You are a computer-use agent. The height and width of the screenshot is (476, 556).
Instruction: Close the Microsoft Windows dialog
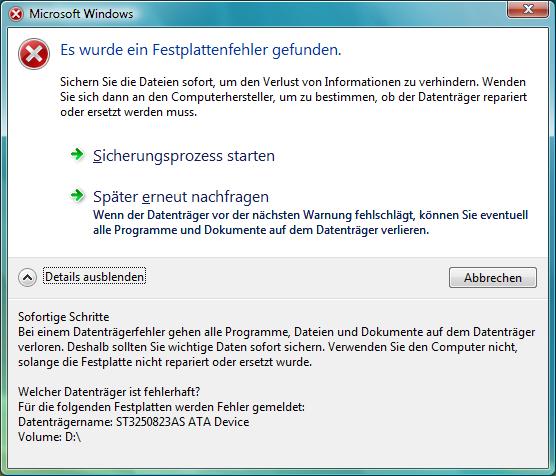coord(528,9)
